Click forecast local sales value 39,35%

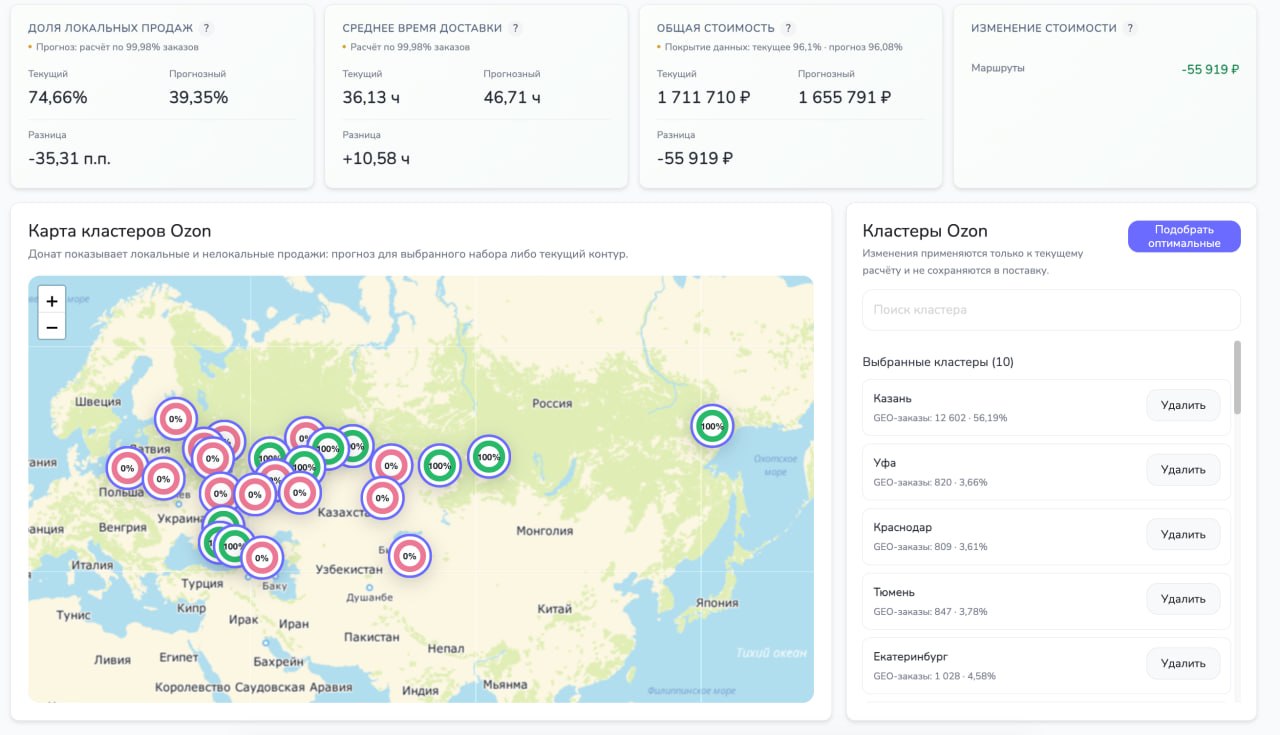point(199,97)
